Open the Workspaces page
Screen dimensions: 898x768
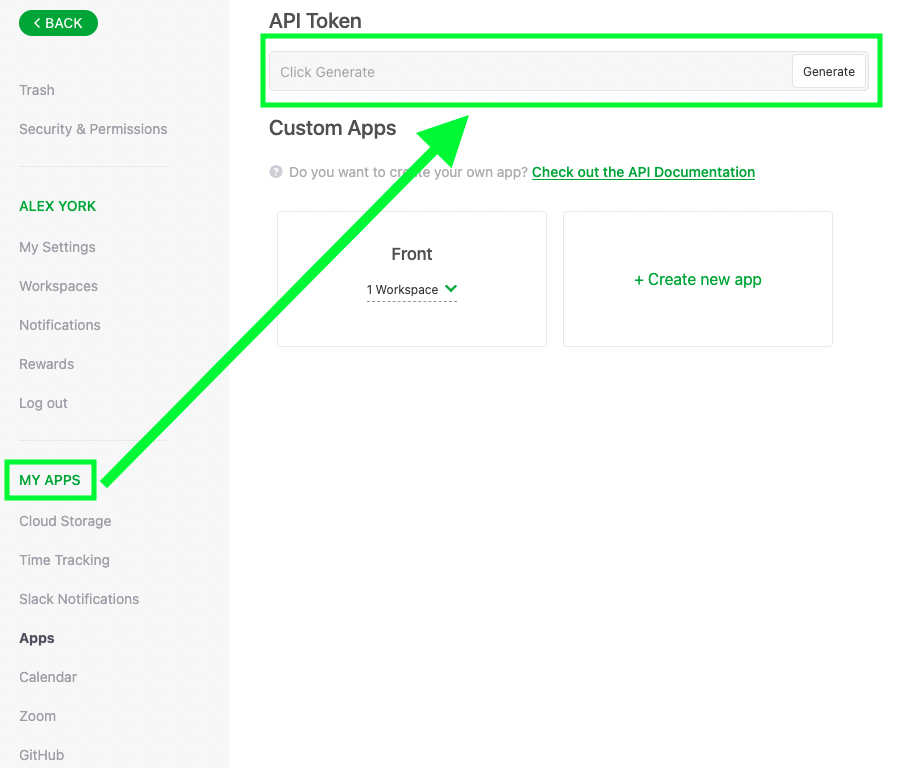click(58, 286)
